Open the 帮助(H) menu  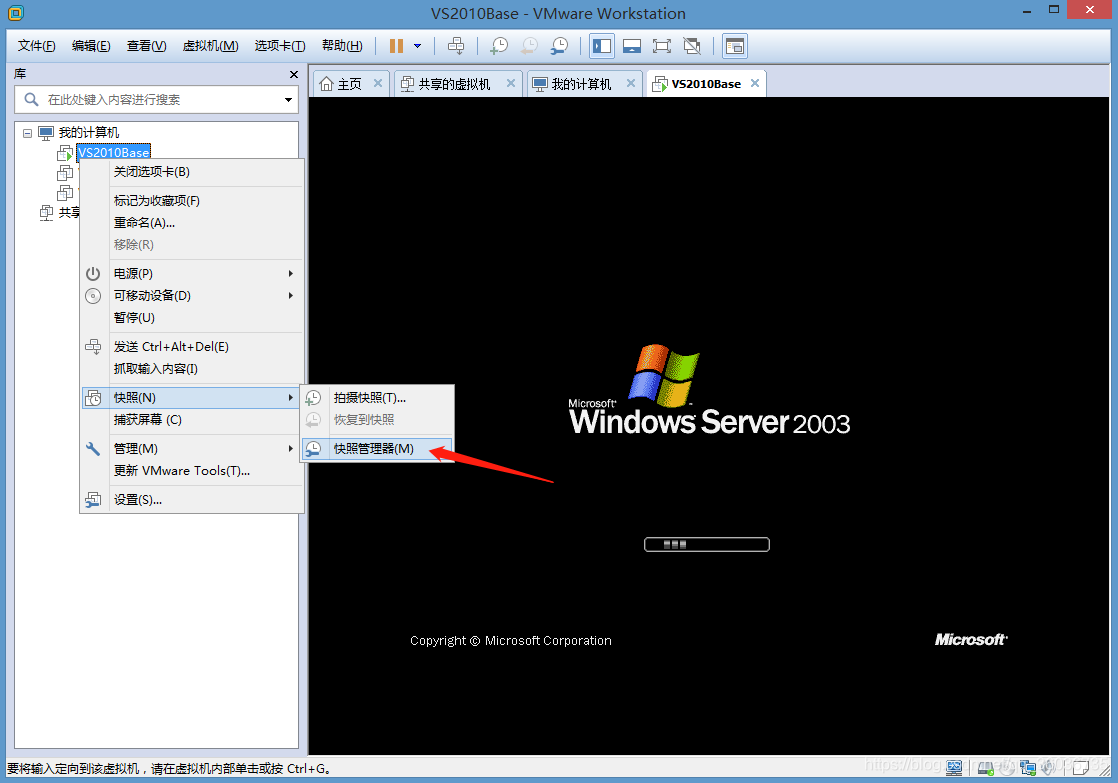tap(342, 46)
